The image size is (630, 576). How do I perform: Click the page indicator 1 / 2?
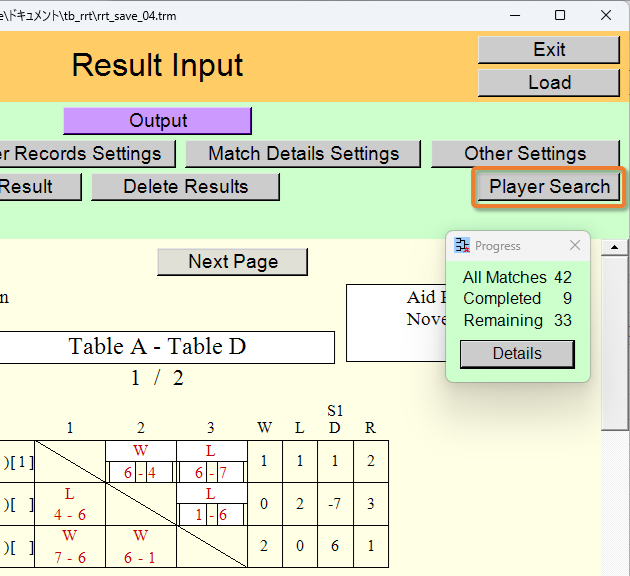pos(157,378)
